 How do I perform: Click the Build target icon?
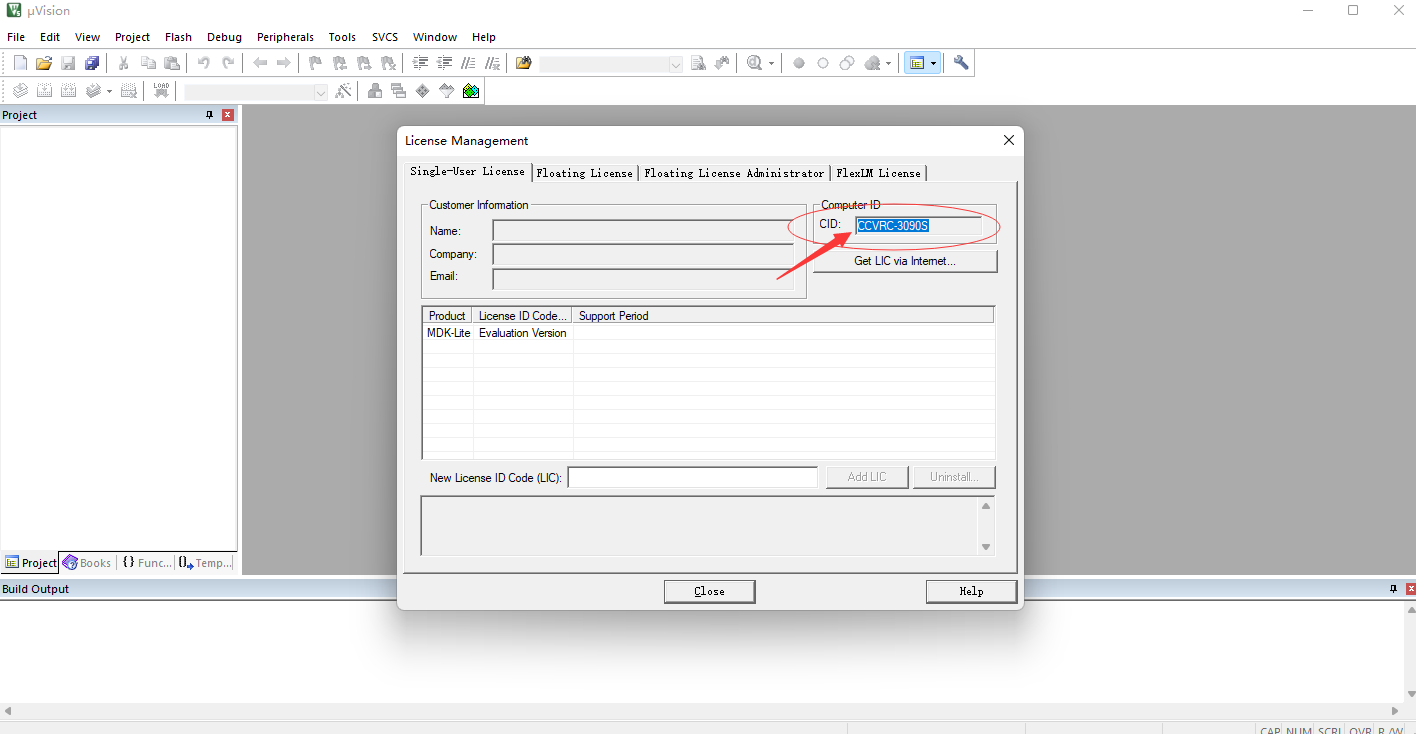coord(44,91)
